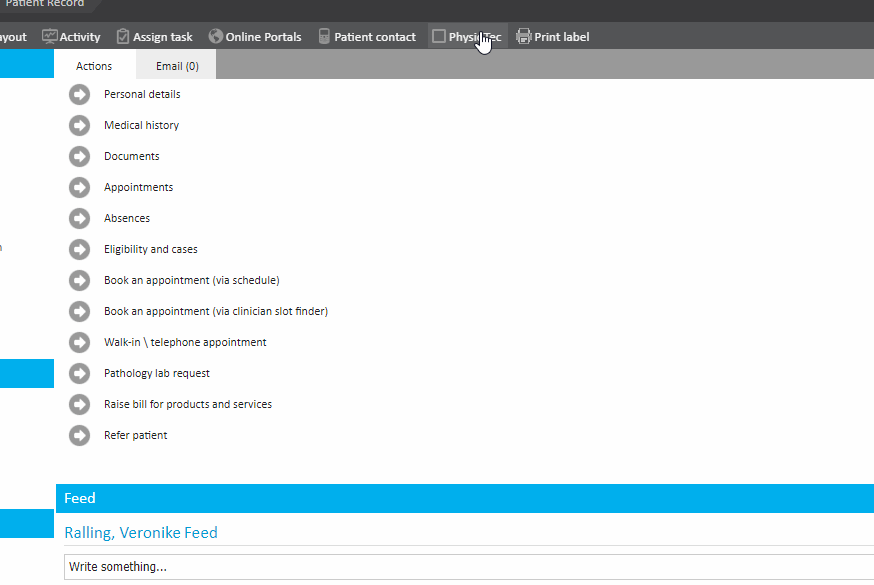The height and width of the screenshot is (585, 874).
Task: Click arrow icon beside Pathology lab request
Action: coord(80,373)
